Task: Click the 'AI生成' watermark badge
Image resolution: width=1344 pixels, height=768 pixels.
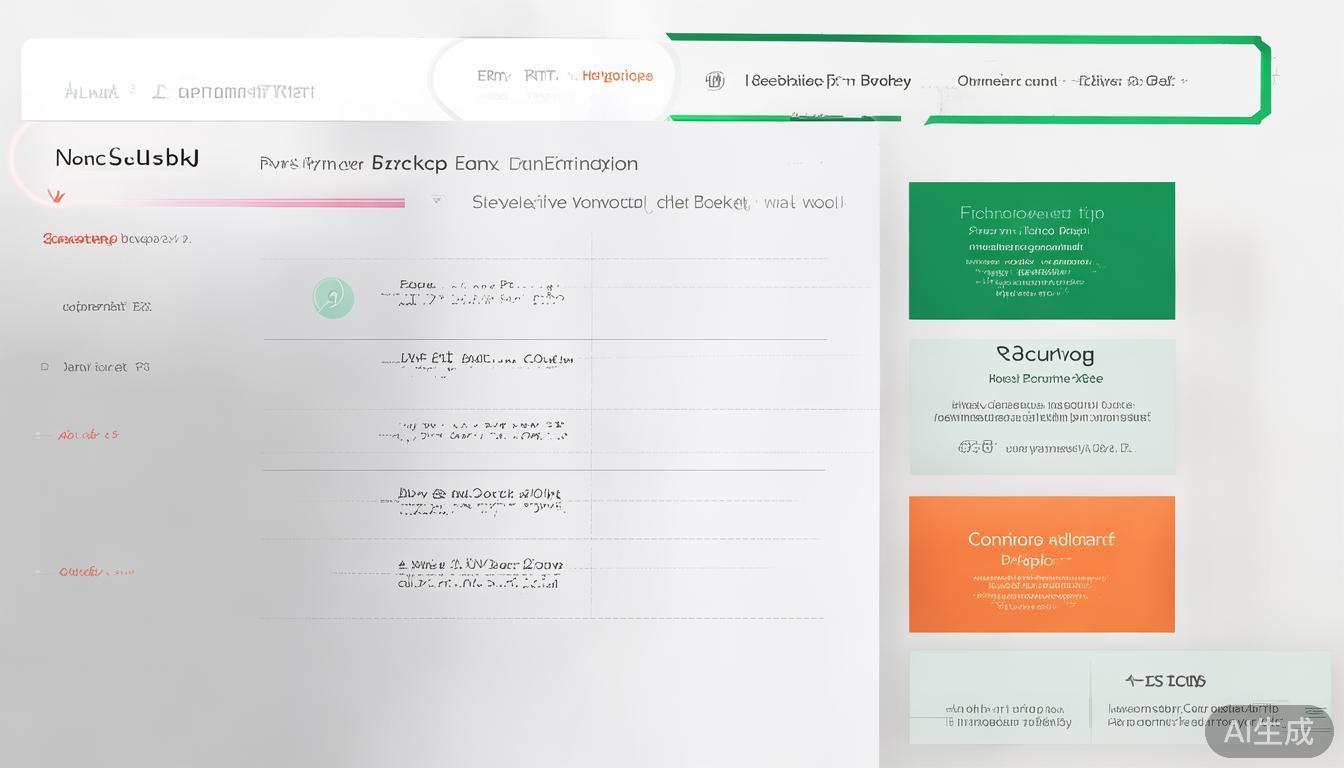Action: pyautogui.click(x=1268, y=731)
